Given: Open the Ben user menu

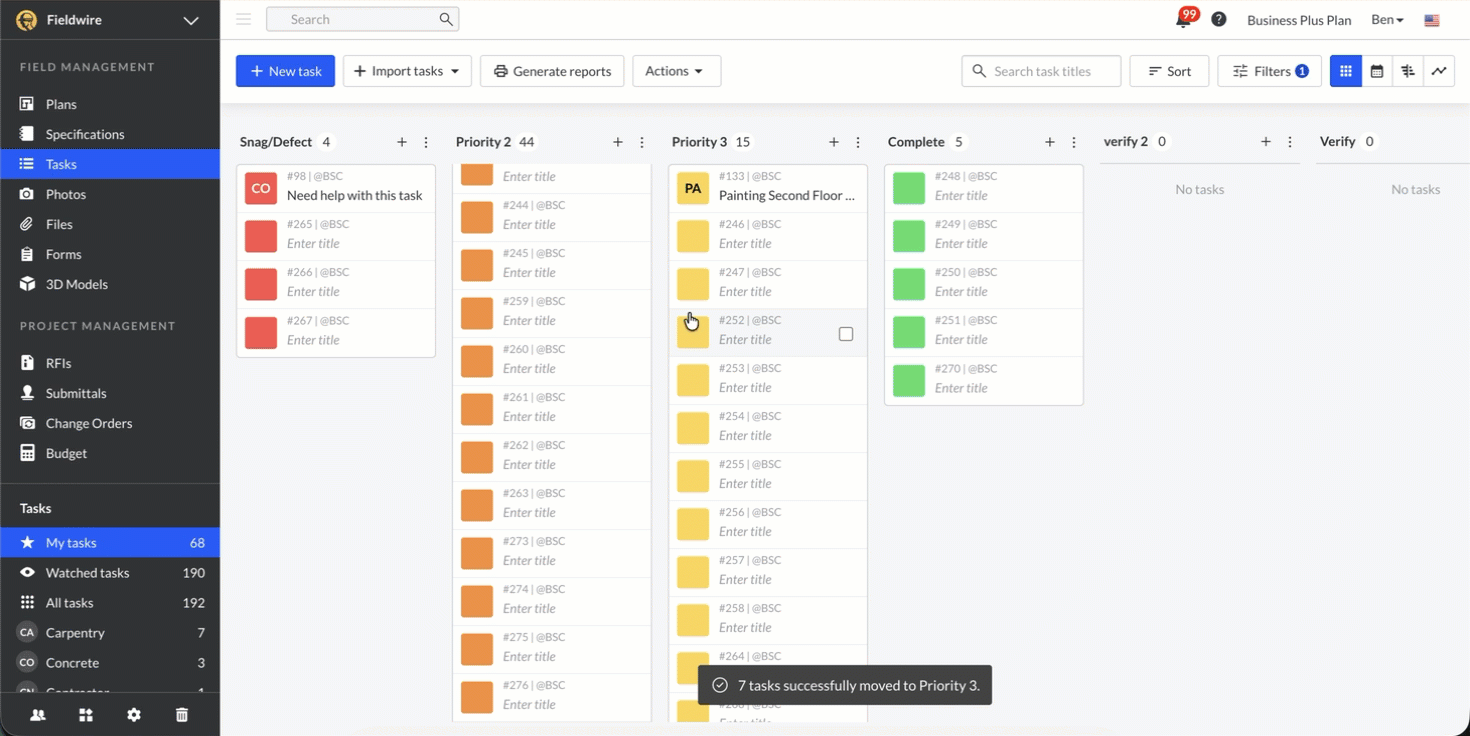Looking at the screenshot, I should 1387,20.
